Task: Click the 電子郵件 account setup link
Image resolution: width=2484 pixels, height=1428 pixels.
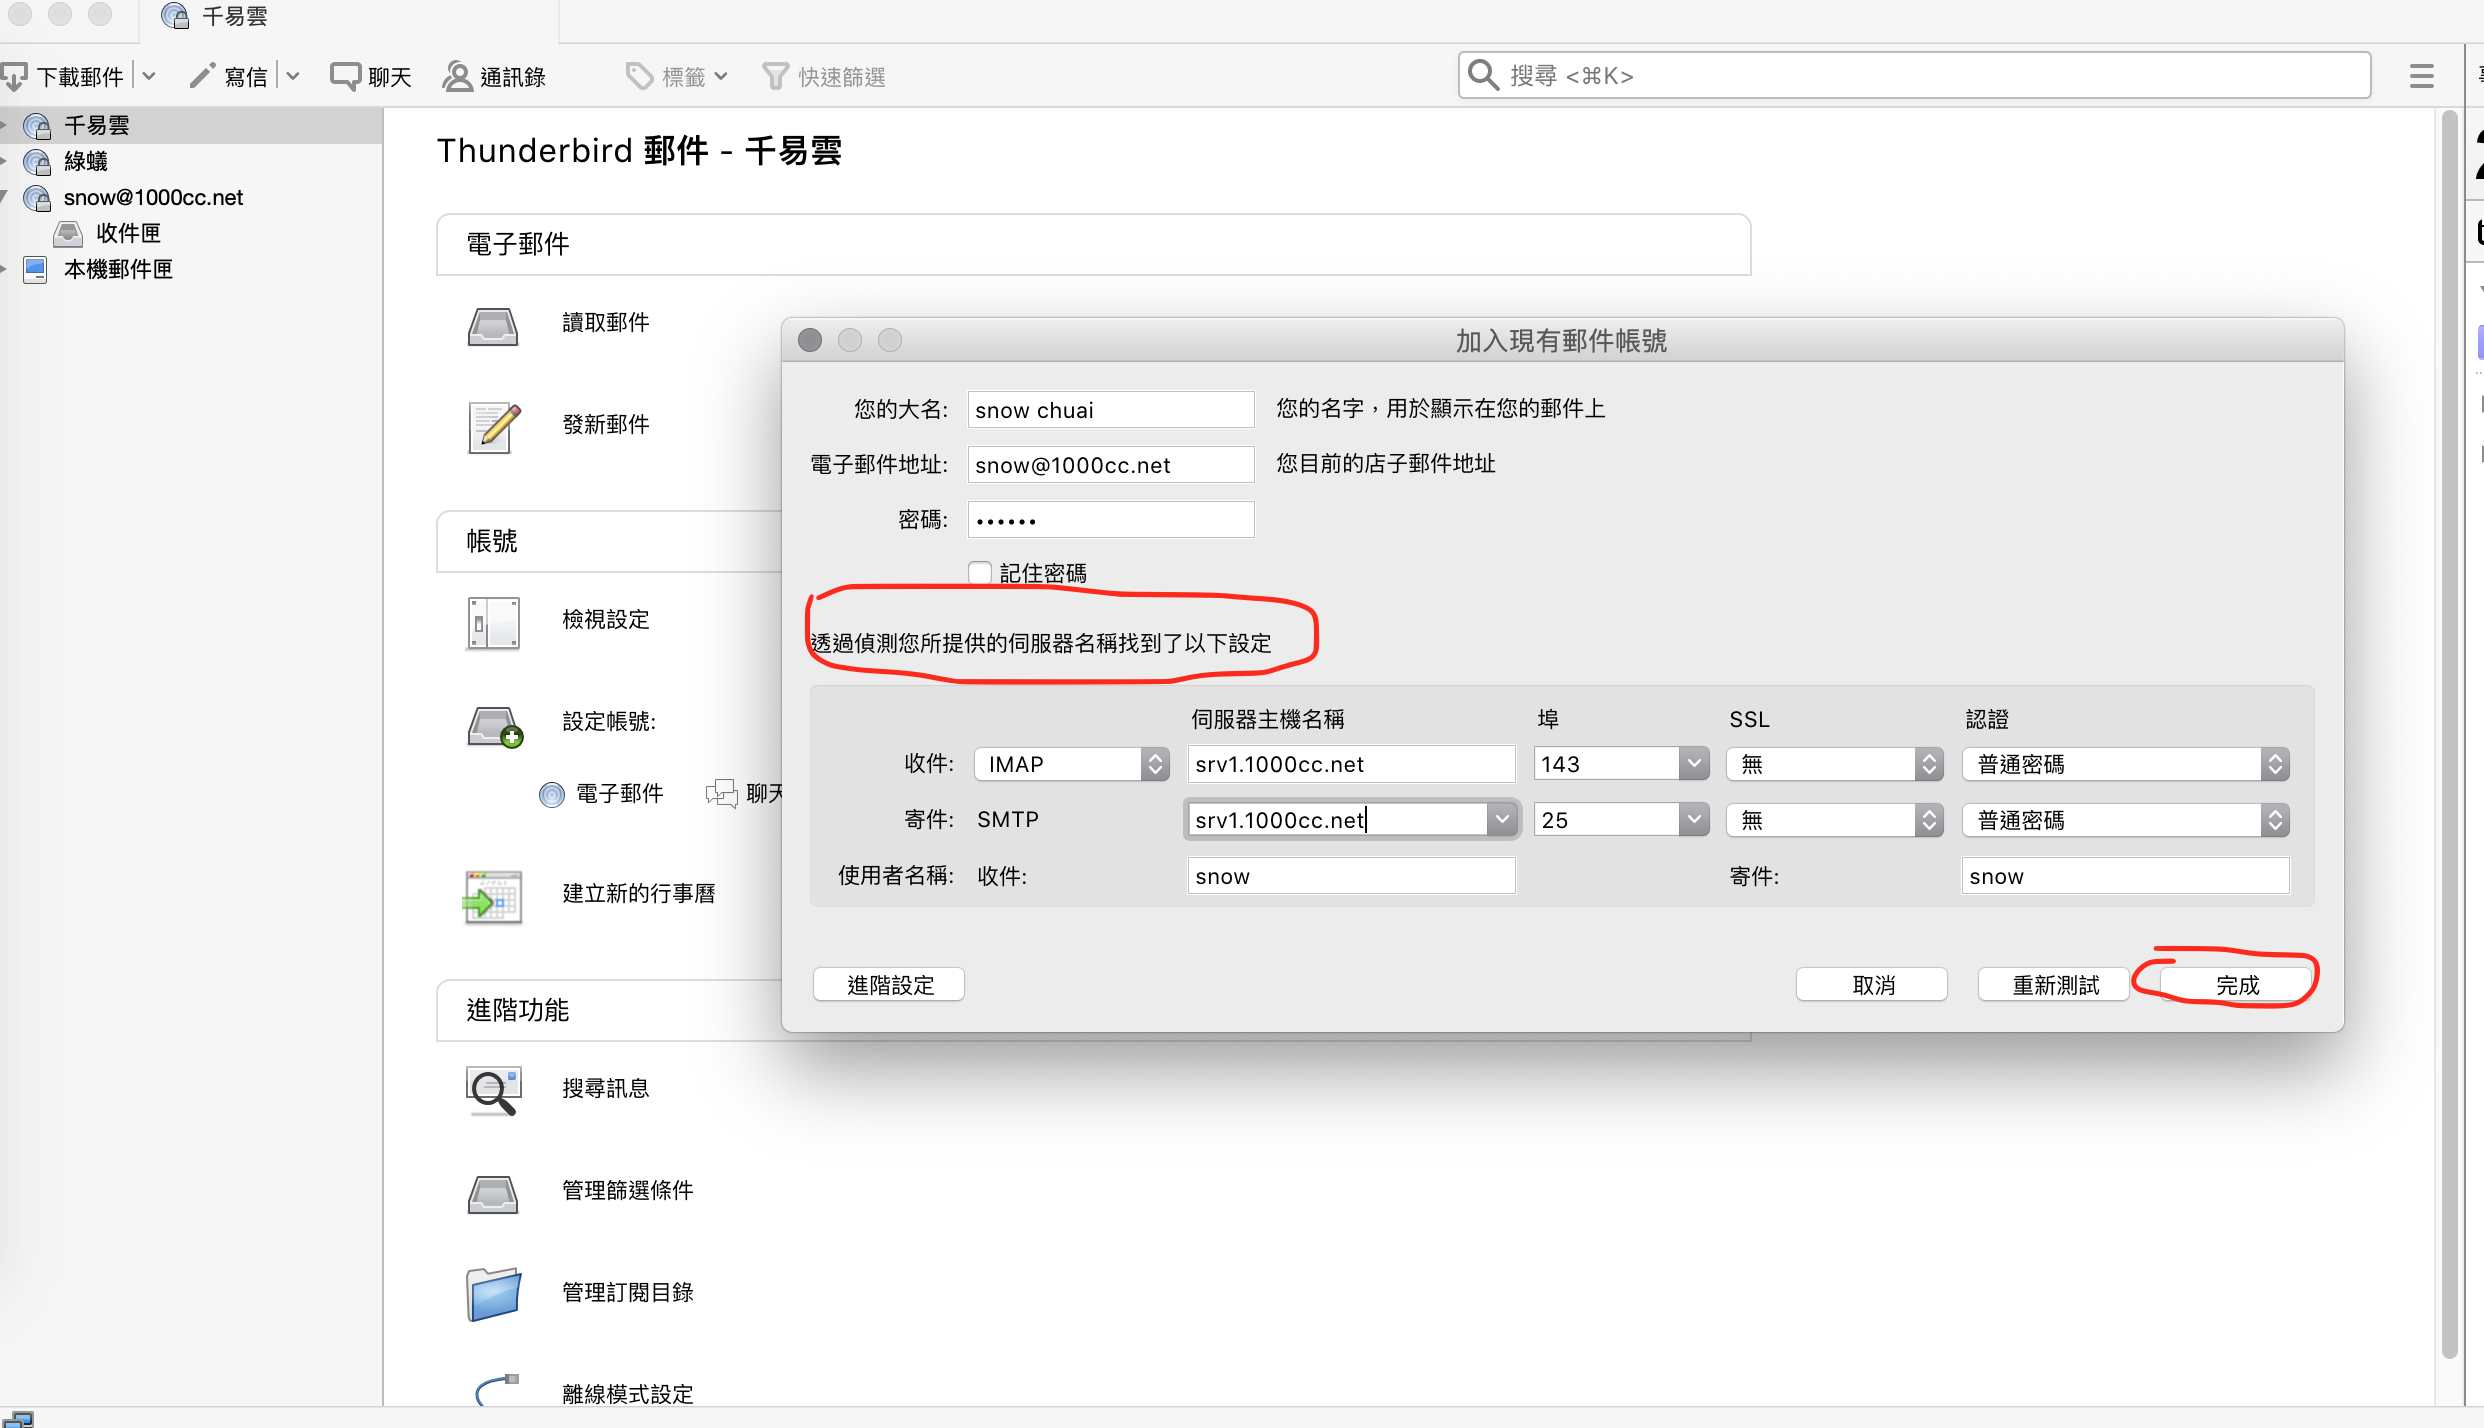Action: coord(619,794)
